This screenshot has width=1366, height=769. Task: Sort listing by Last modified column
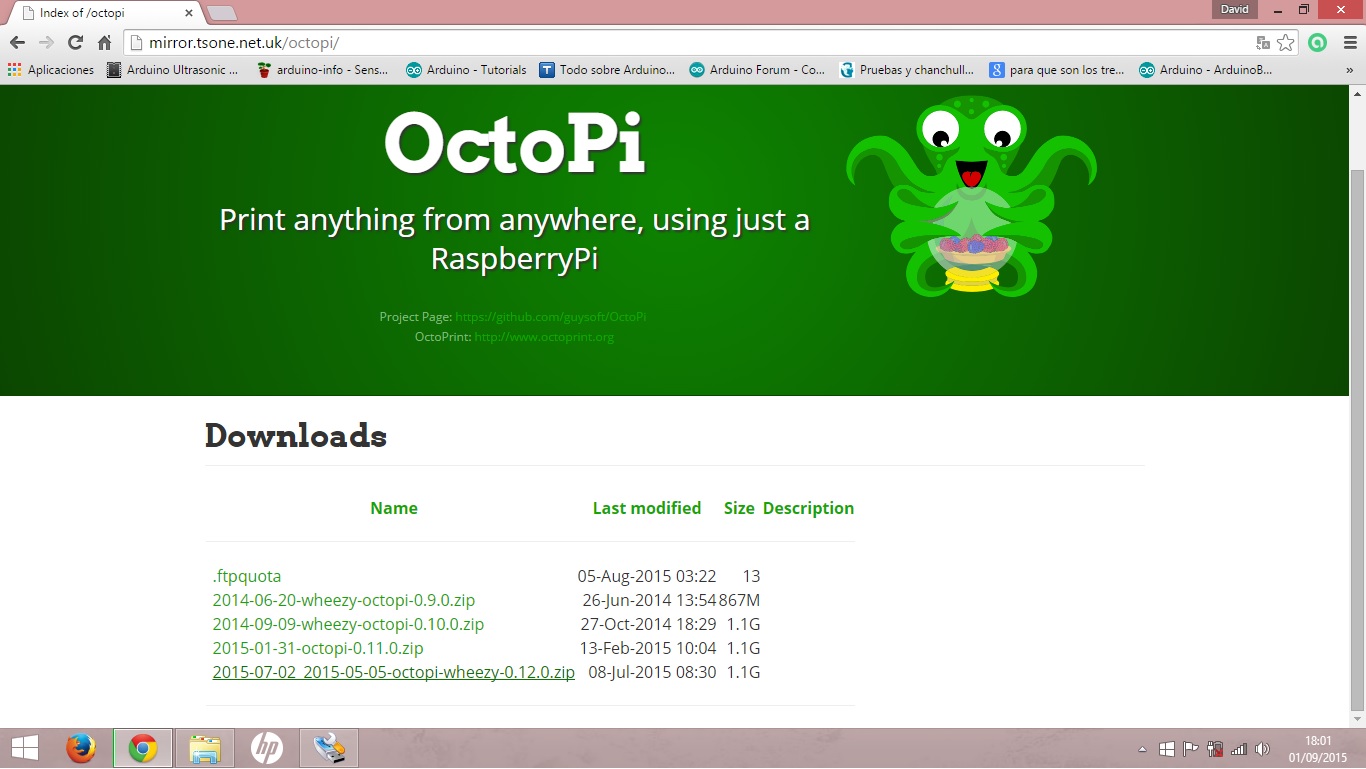point(647,508)
